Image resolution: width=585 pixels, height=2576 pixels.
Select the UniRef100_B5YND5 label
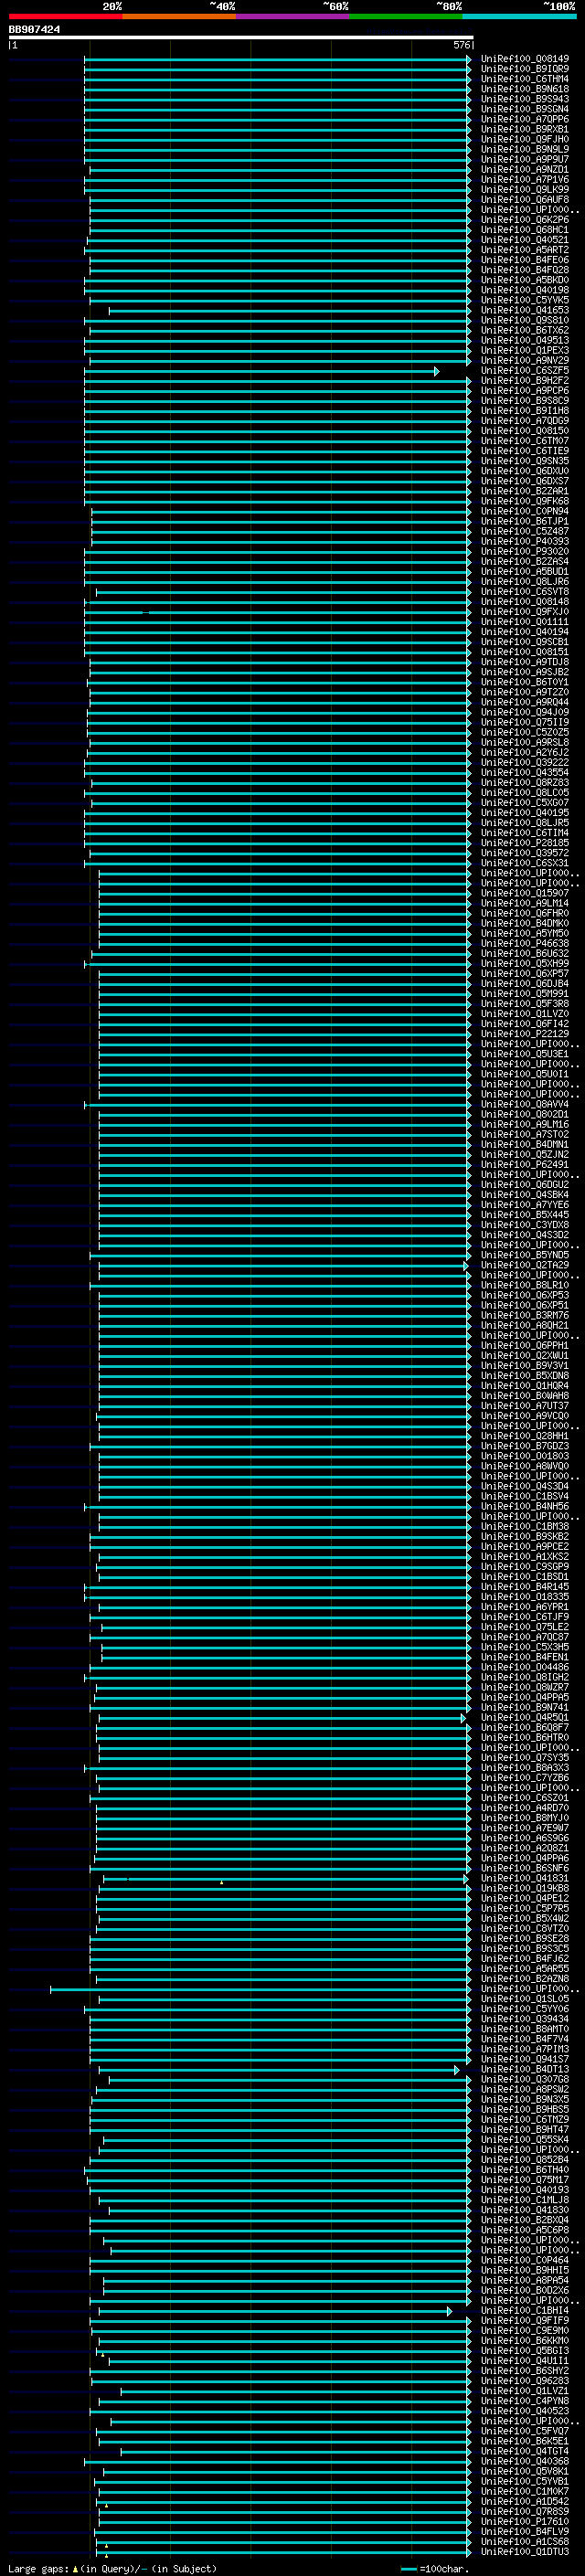[x=525, y=1255]
